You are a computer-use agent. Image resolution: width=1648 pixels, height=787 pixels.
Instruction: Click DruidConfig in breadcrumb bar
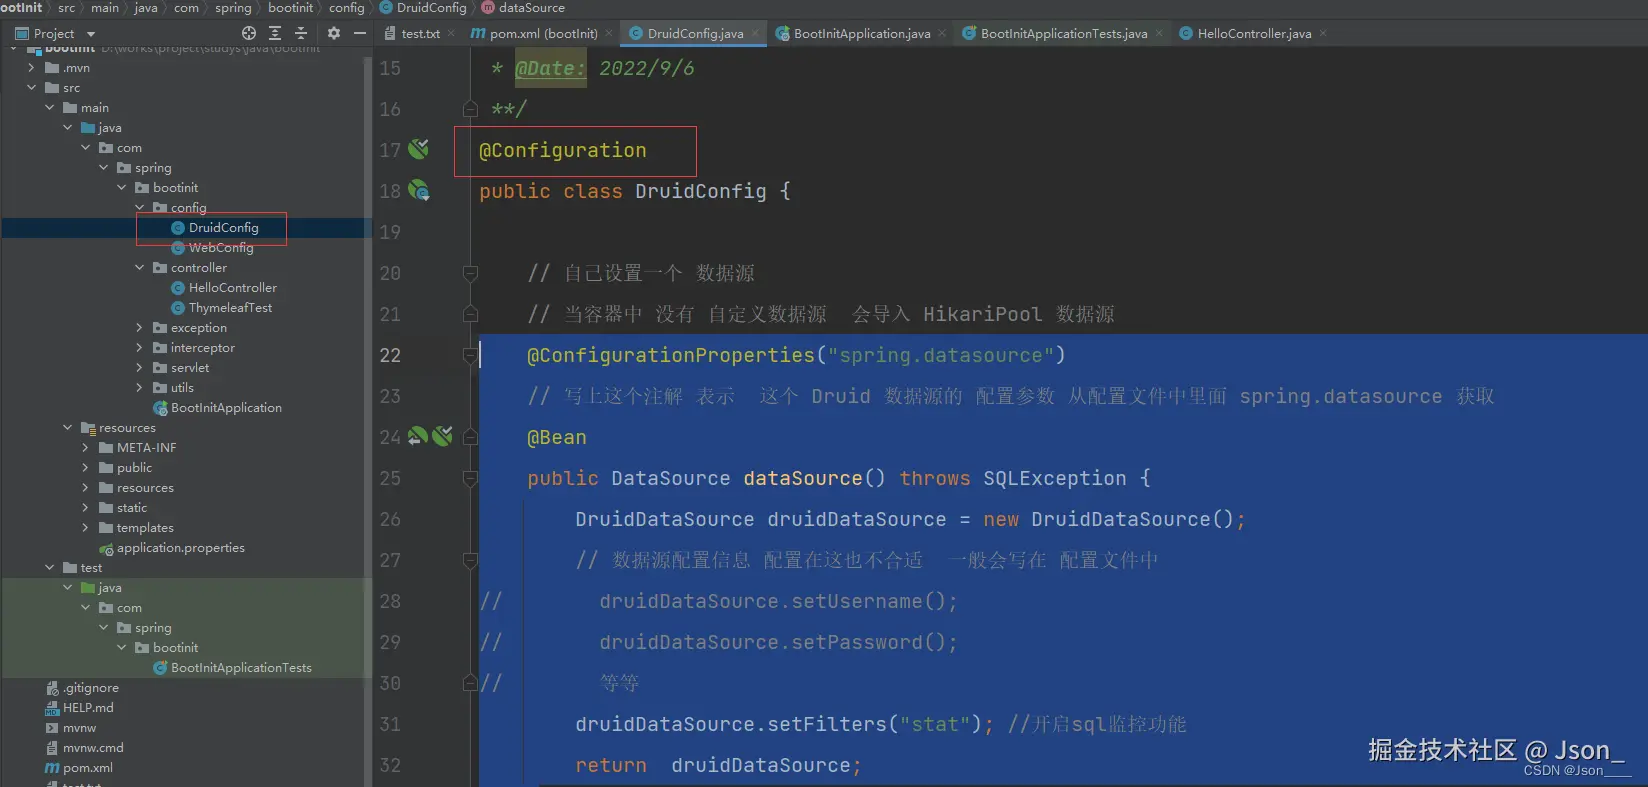click(x=432, y=8)
